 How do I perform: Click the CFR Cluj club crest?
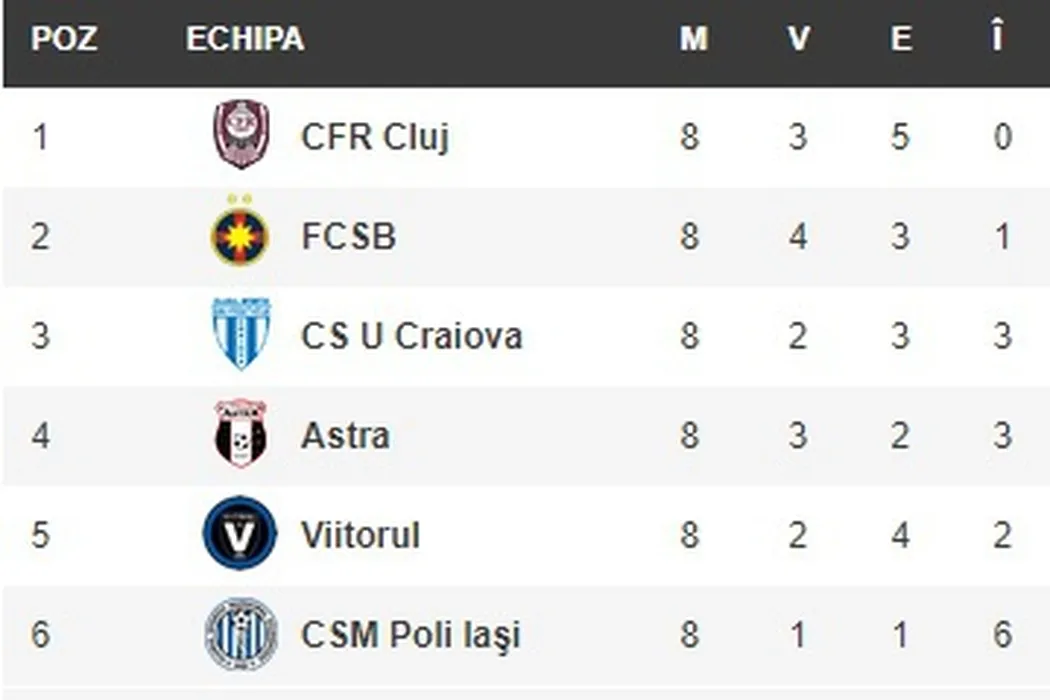pos(241,134)
